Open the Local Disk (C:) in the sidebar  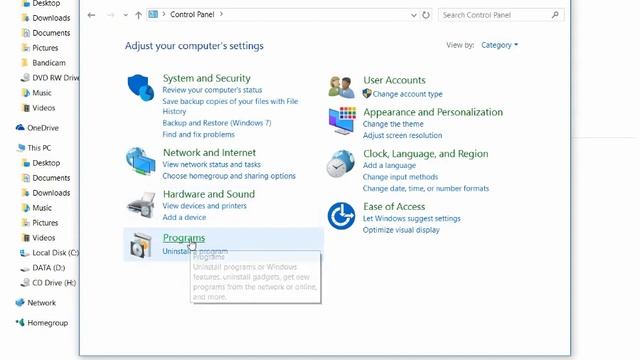(x=49, y=253)
